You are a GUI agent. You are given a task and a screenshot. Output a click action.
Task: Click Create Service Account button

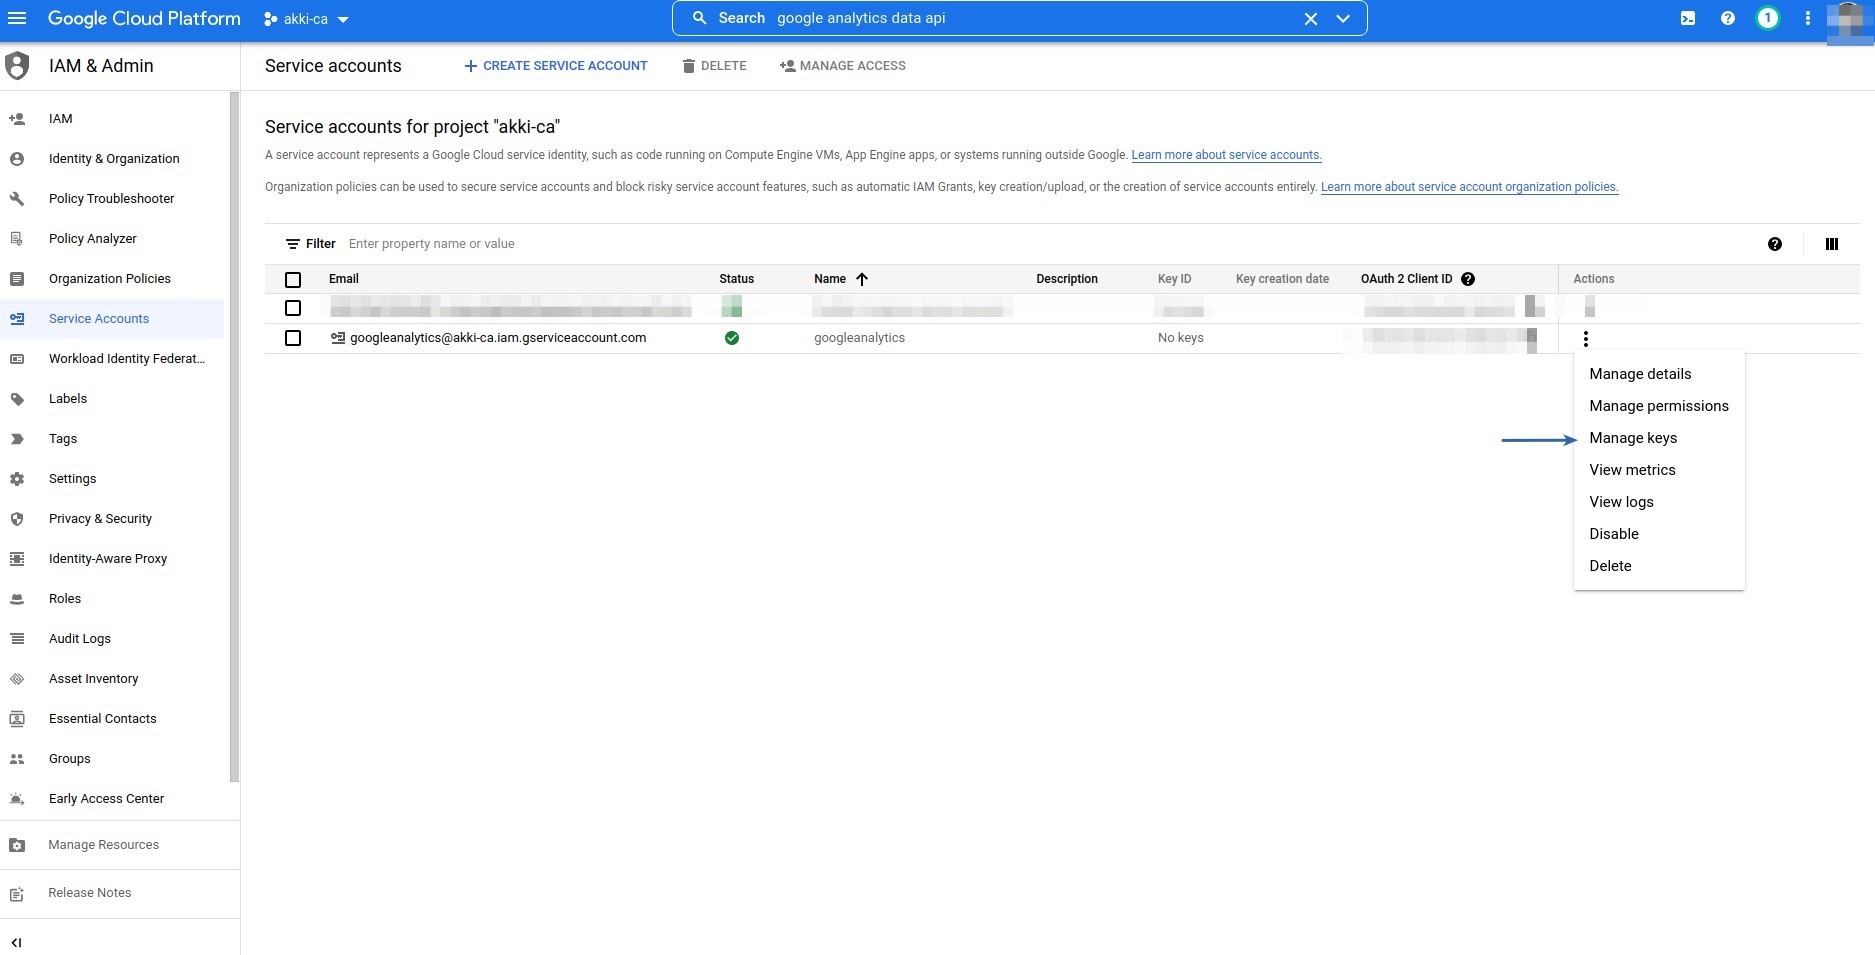coord(555,66)
